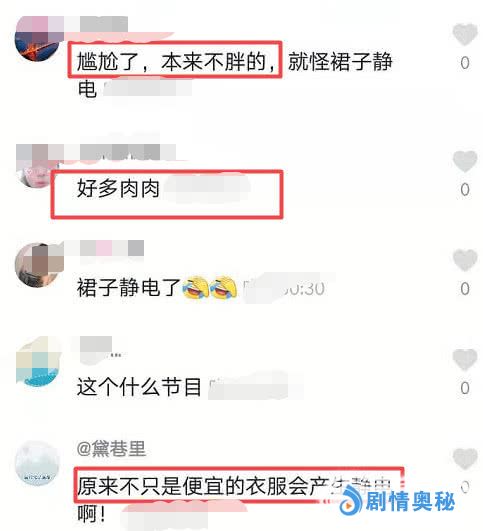Open the avatar beside 这个什么节目 comment
The height and width of the screenshot is (531, 483).
(38, 363)
